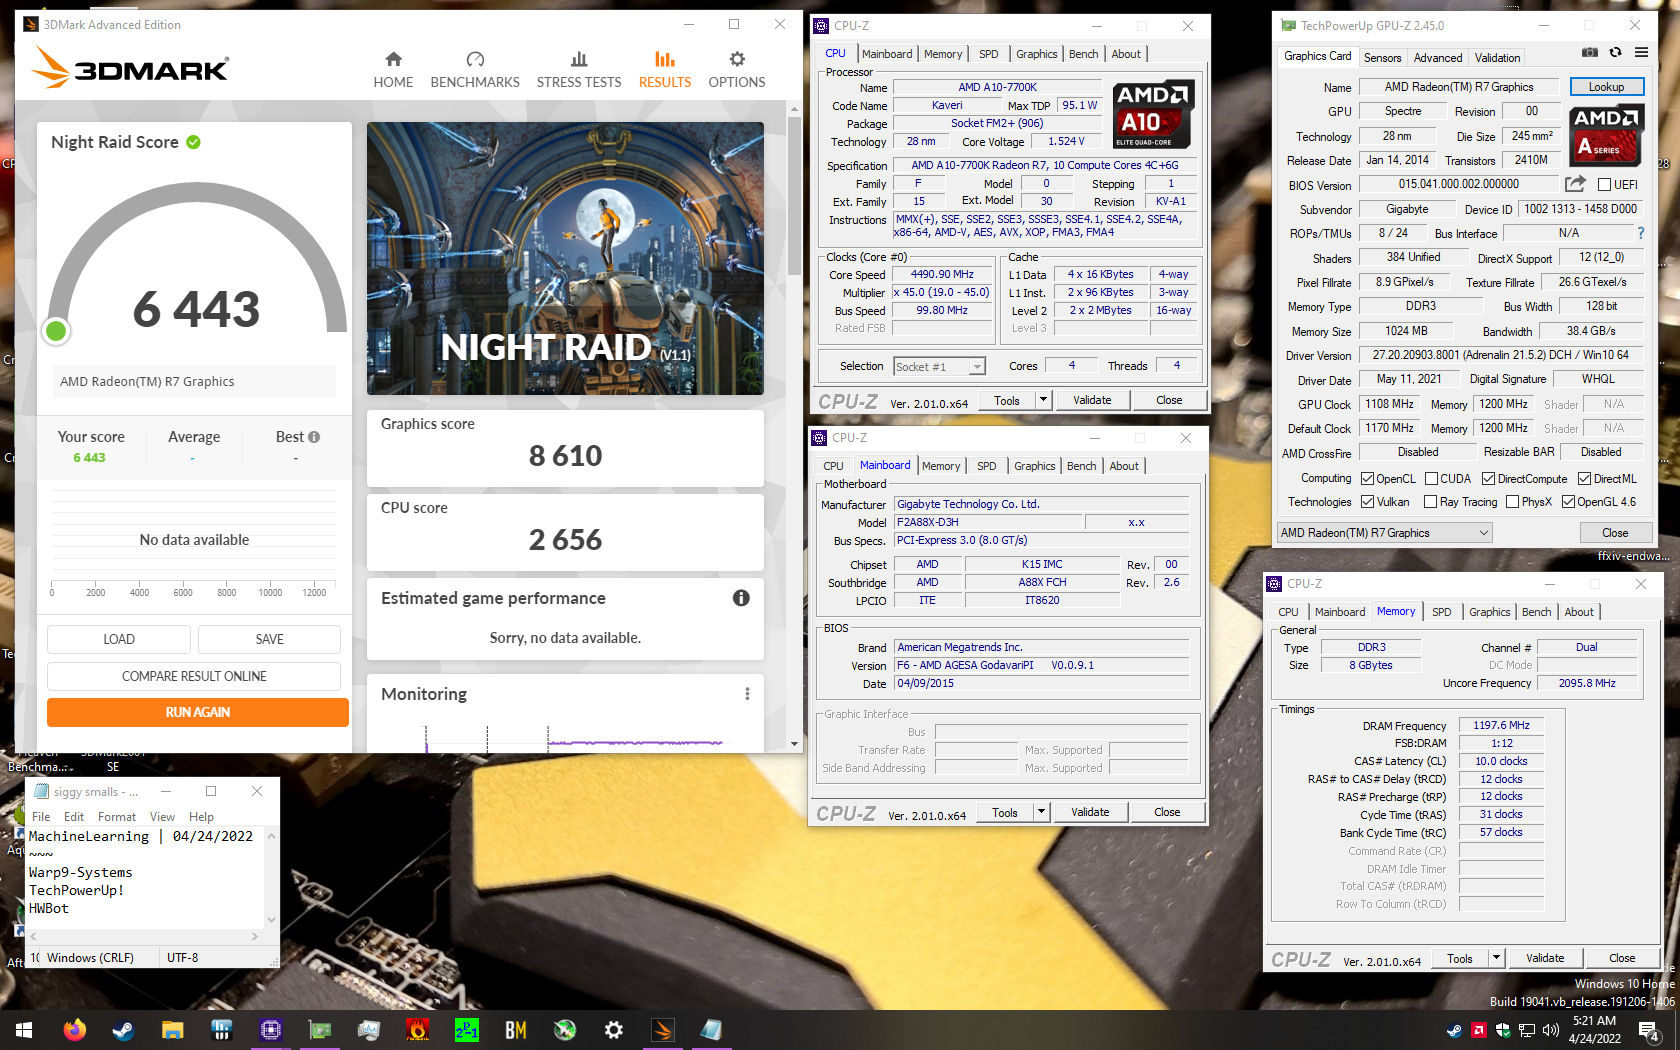Click the Tools button in the CPU-Z Memory window

[x=1460, y=958]
